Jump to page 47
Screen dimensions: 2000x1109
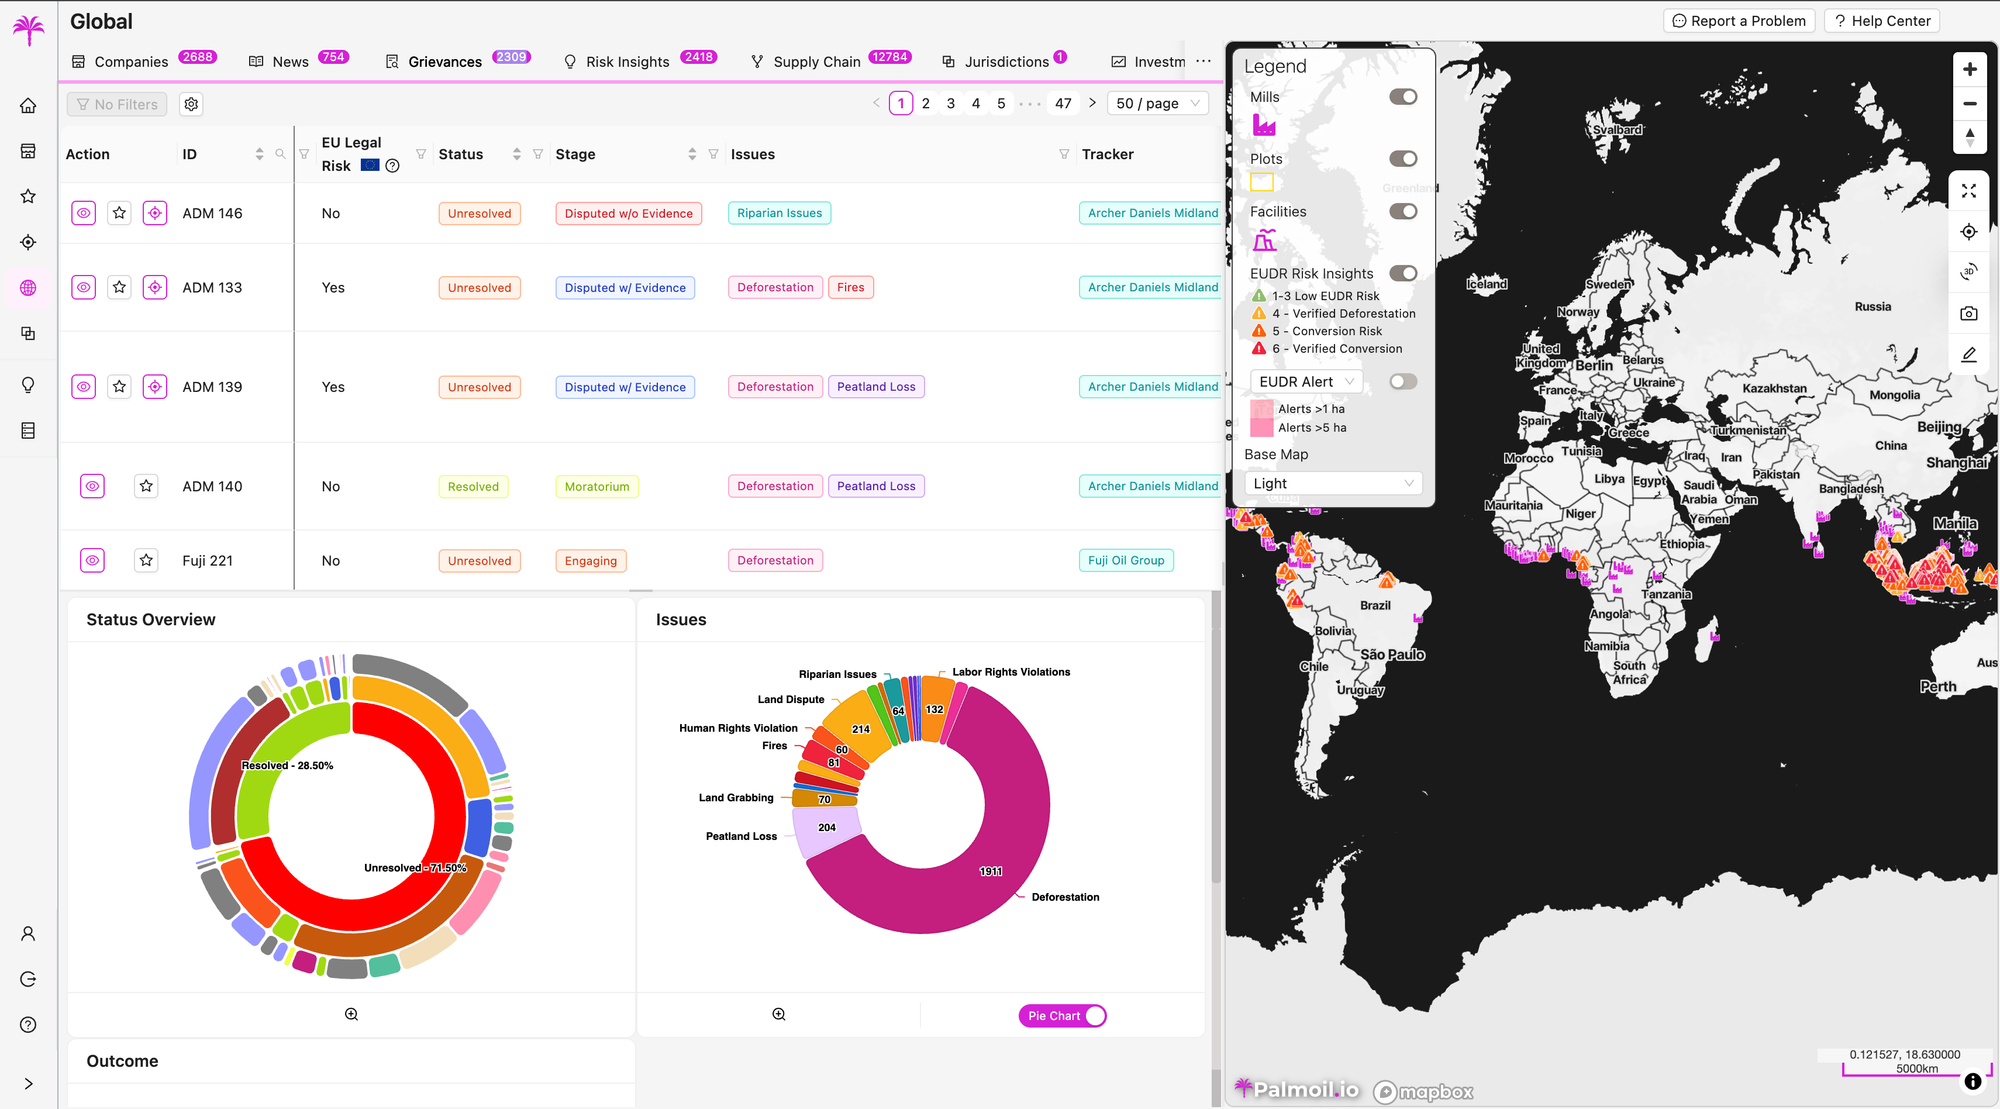click(x=1063, y=103)
